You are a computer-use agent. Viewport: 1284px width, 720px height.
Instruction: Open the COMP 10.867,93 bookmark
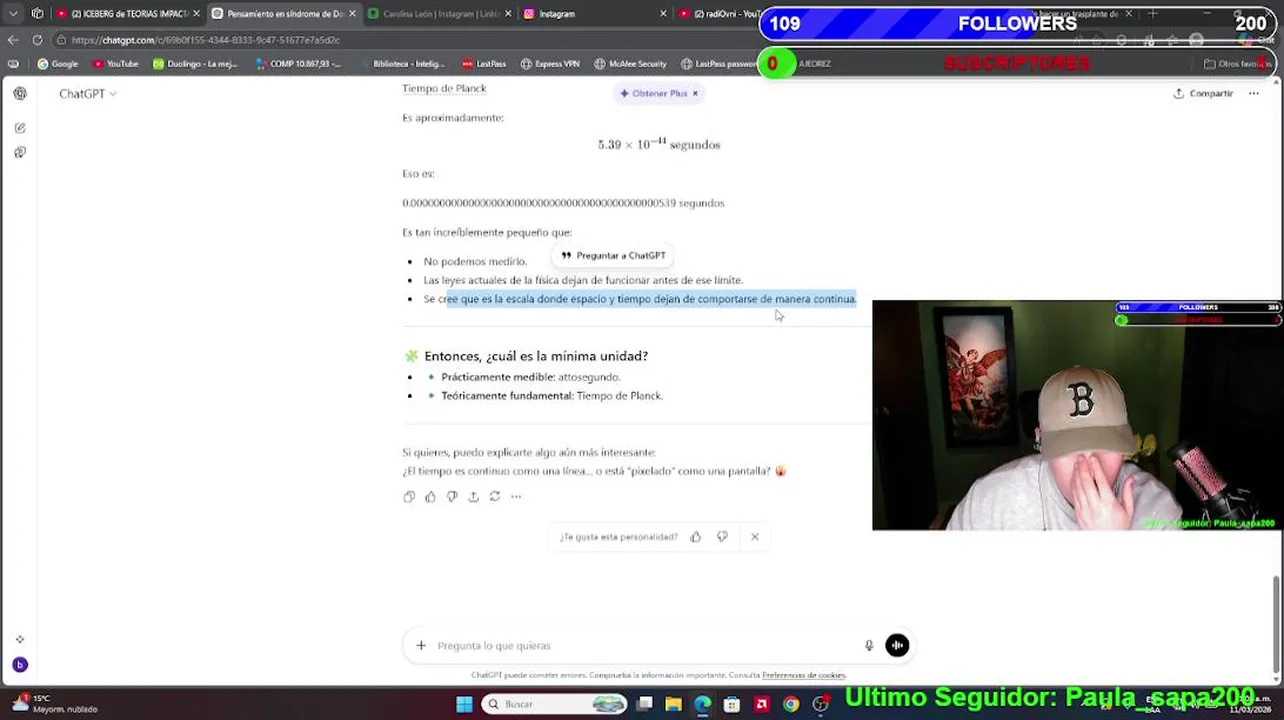click(298, 64)
